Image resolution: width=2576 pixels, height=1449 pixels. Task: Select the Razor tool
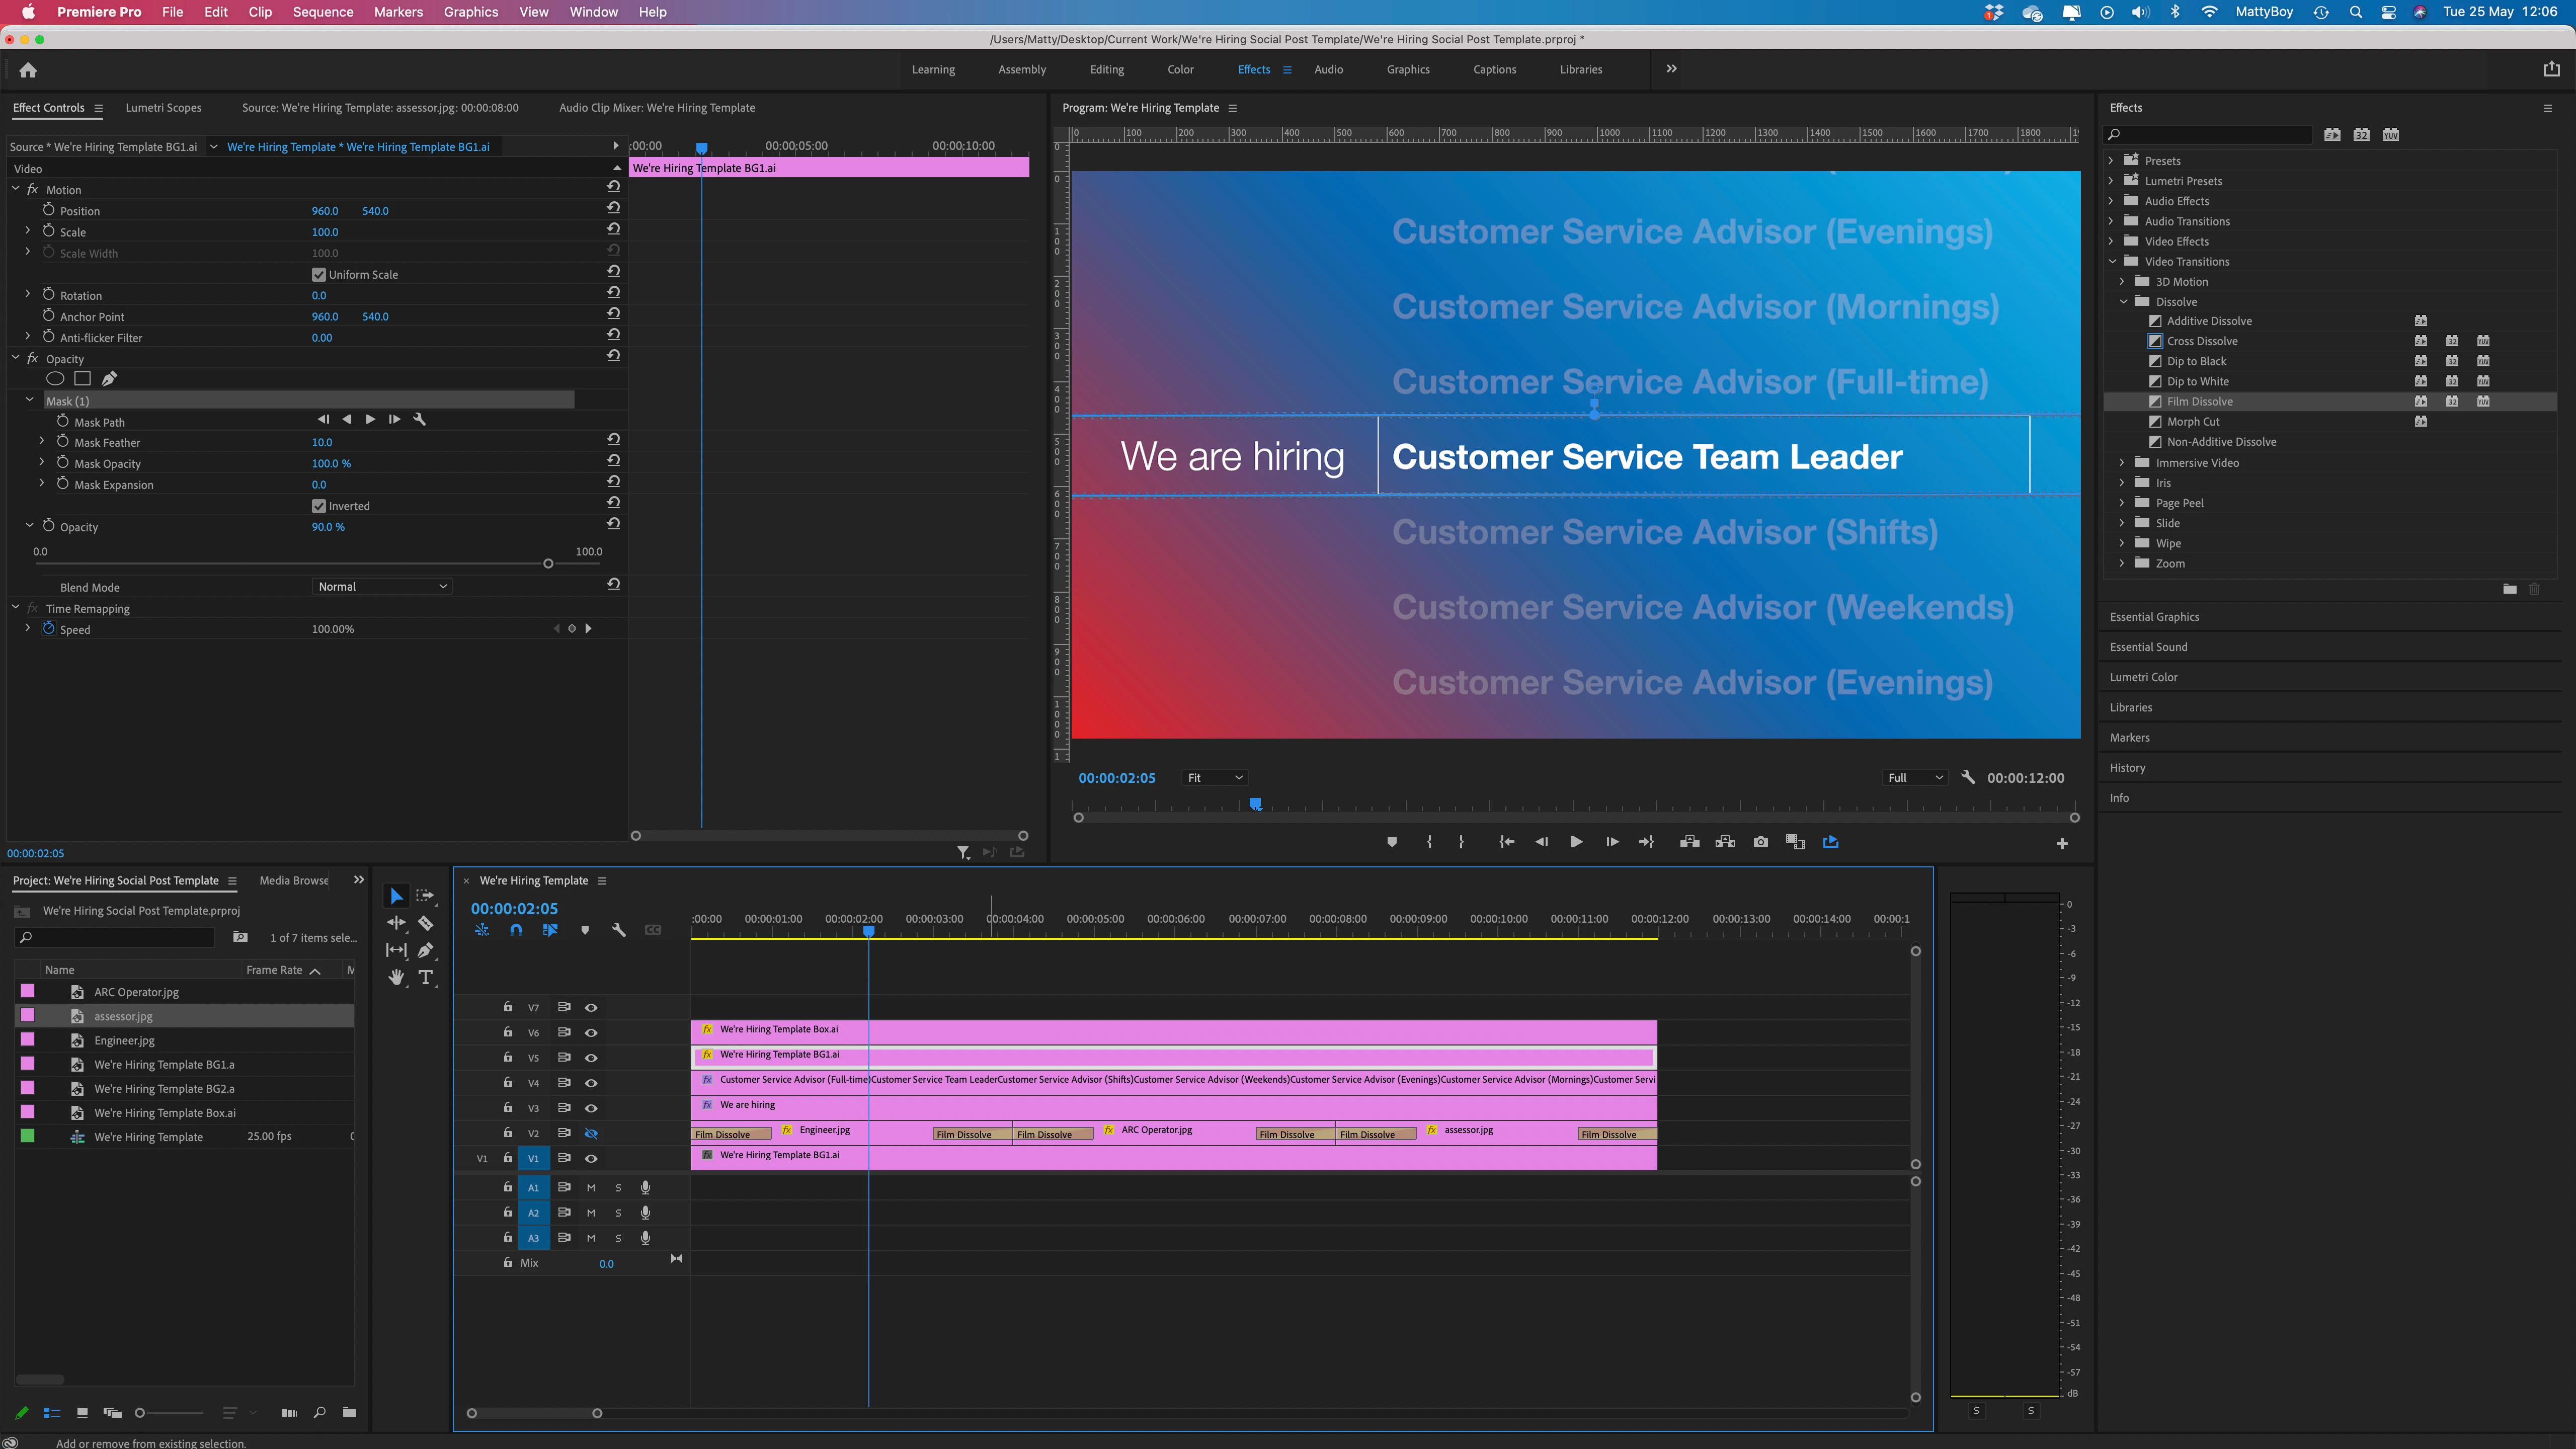tap(426, 923)
